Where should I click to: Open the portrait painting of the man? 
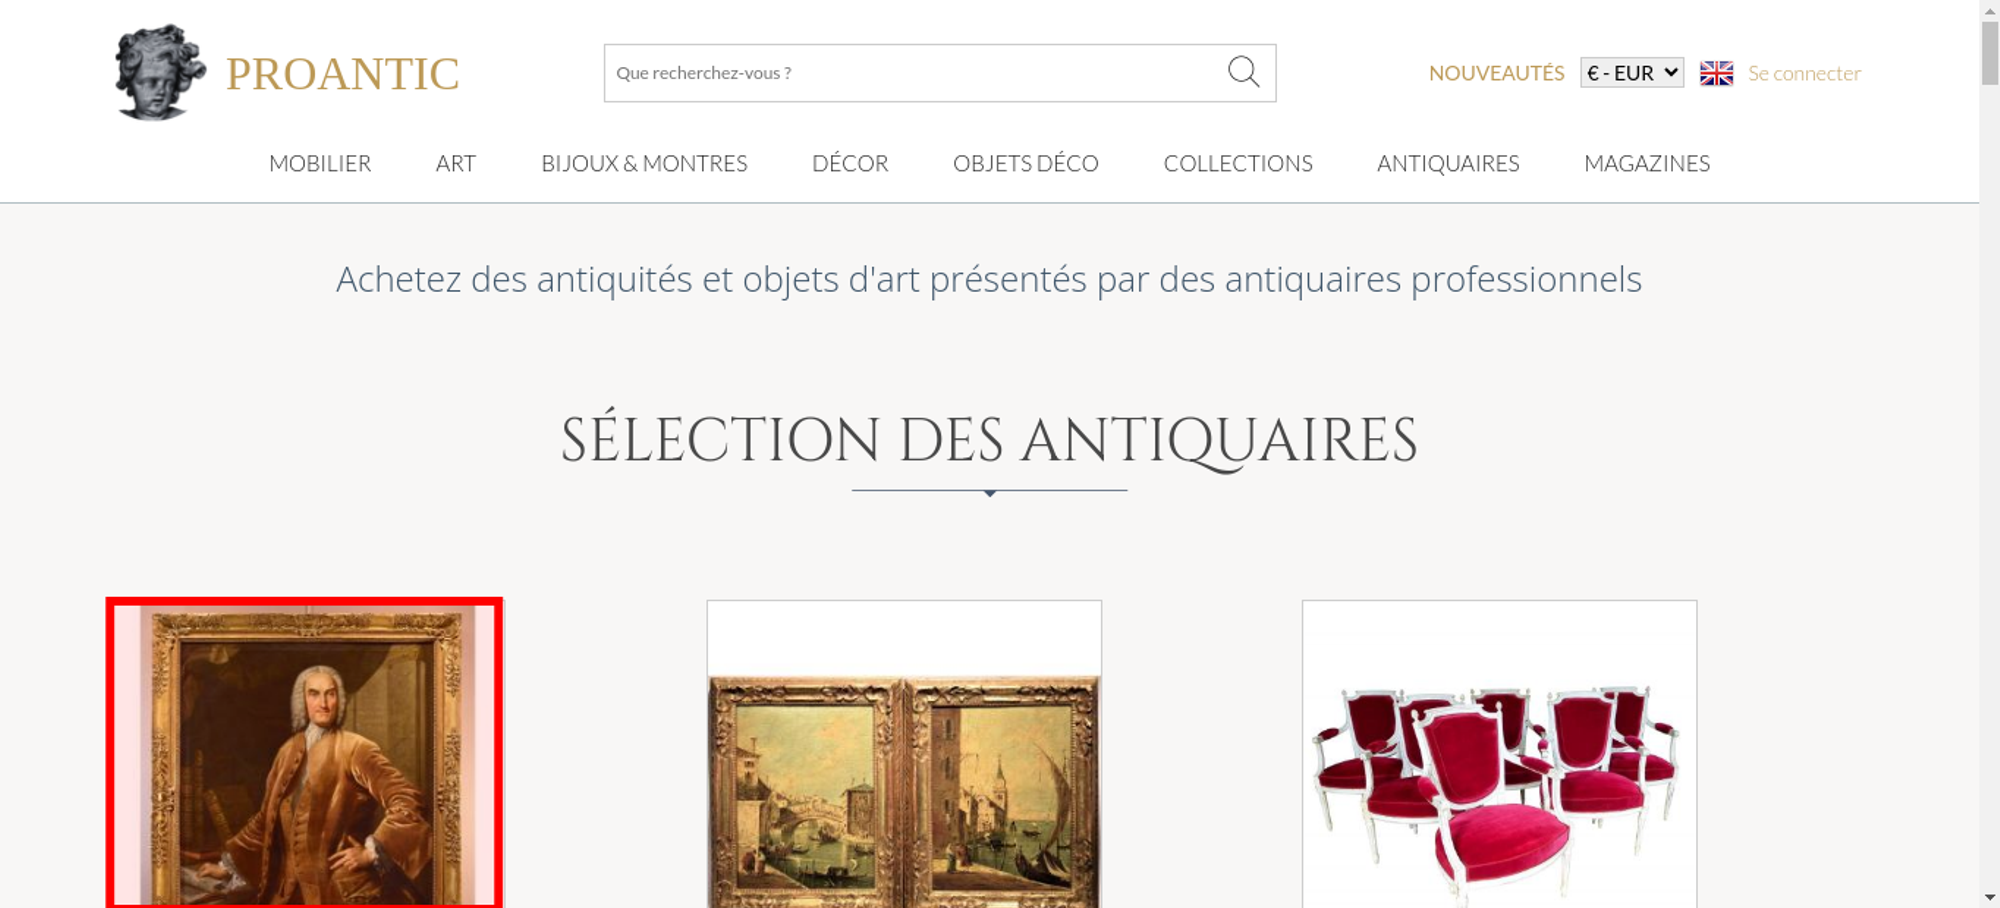[x=305, y=754]
